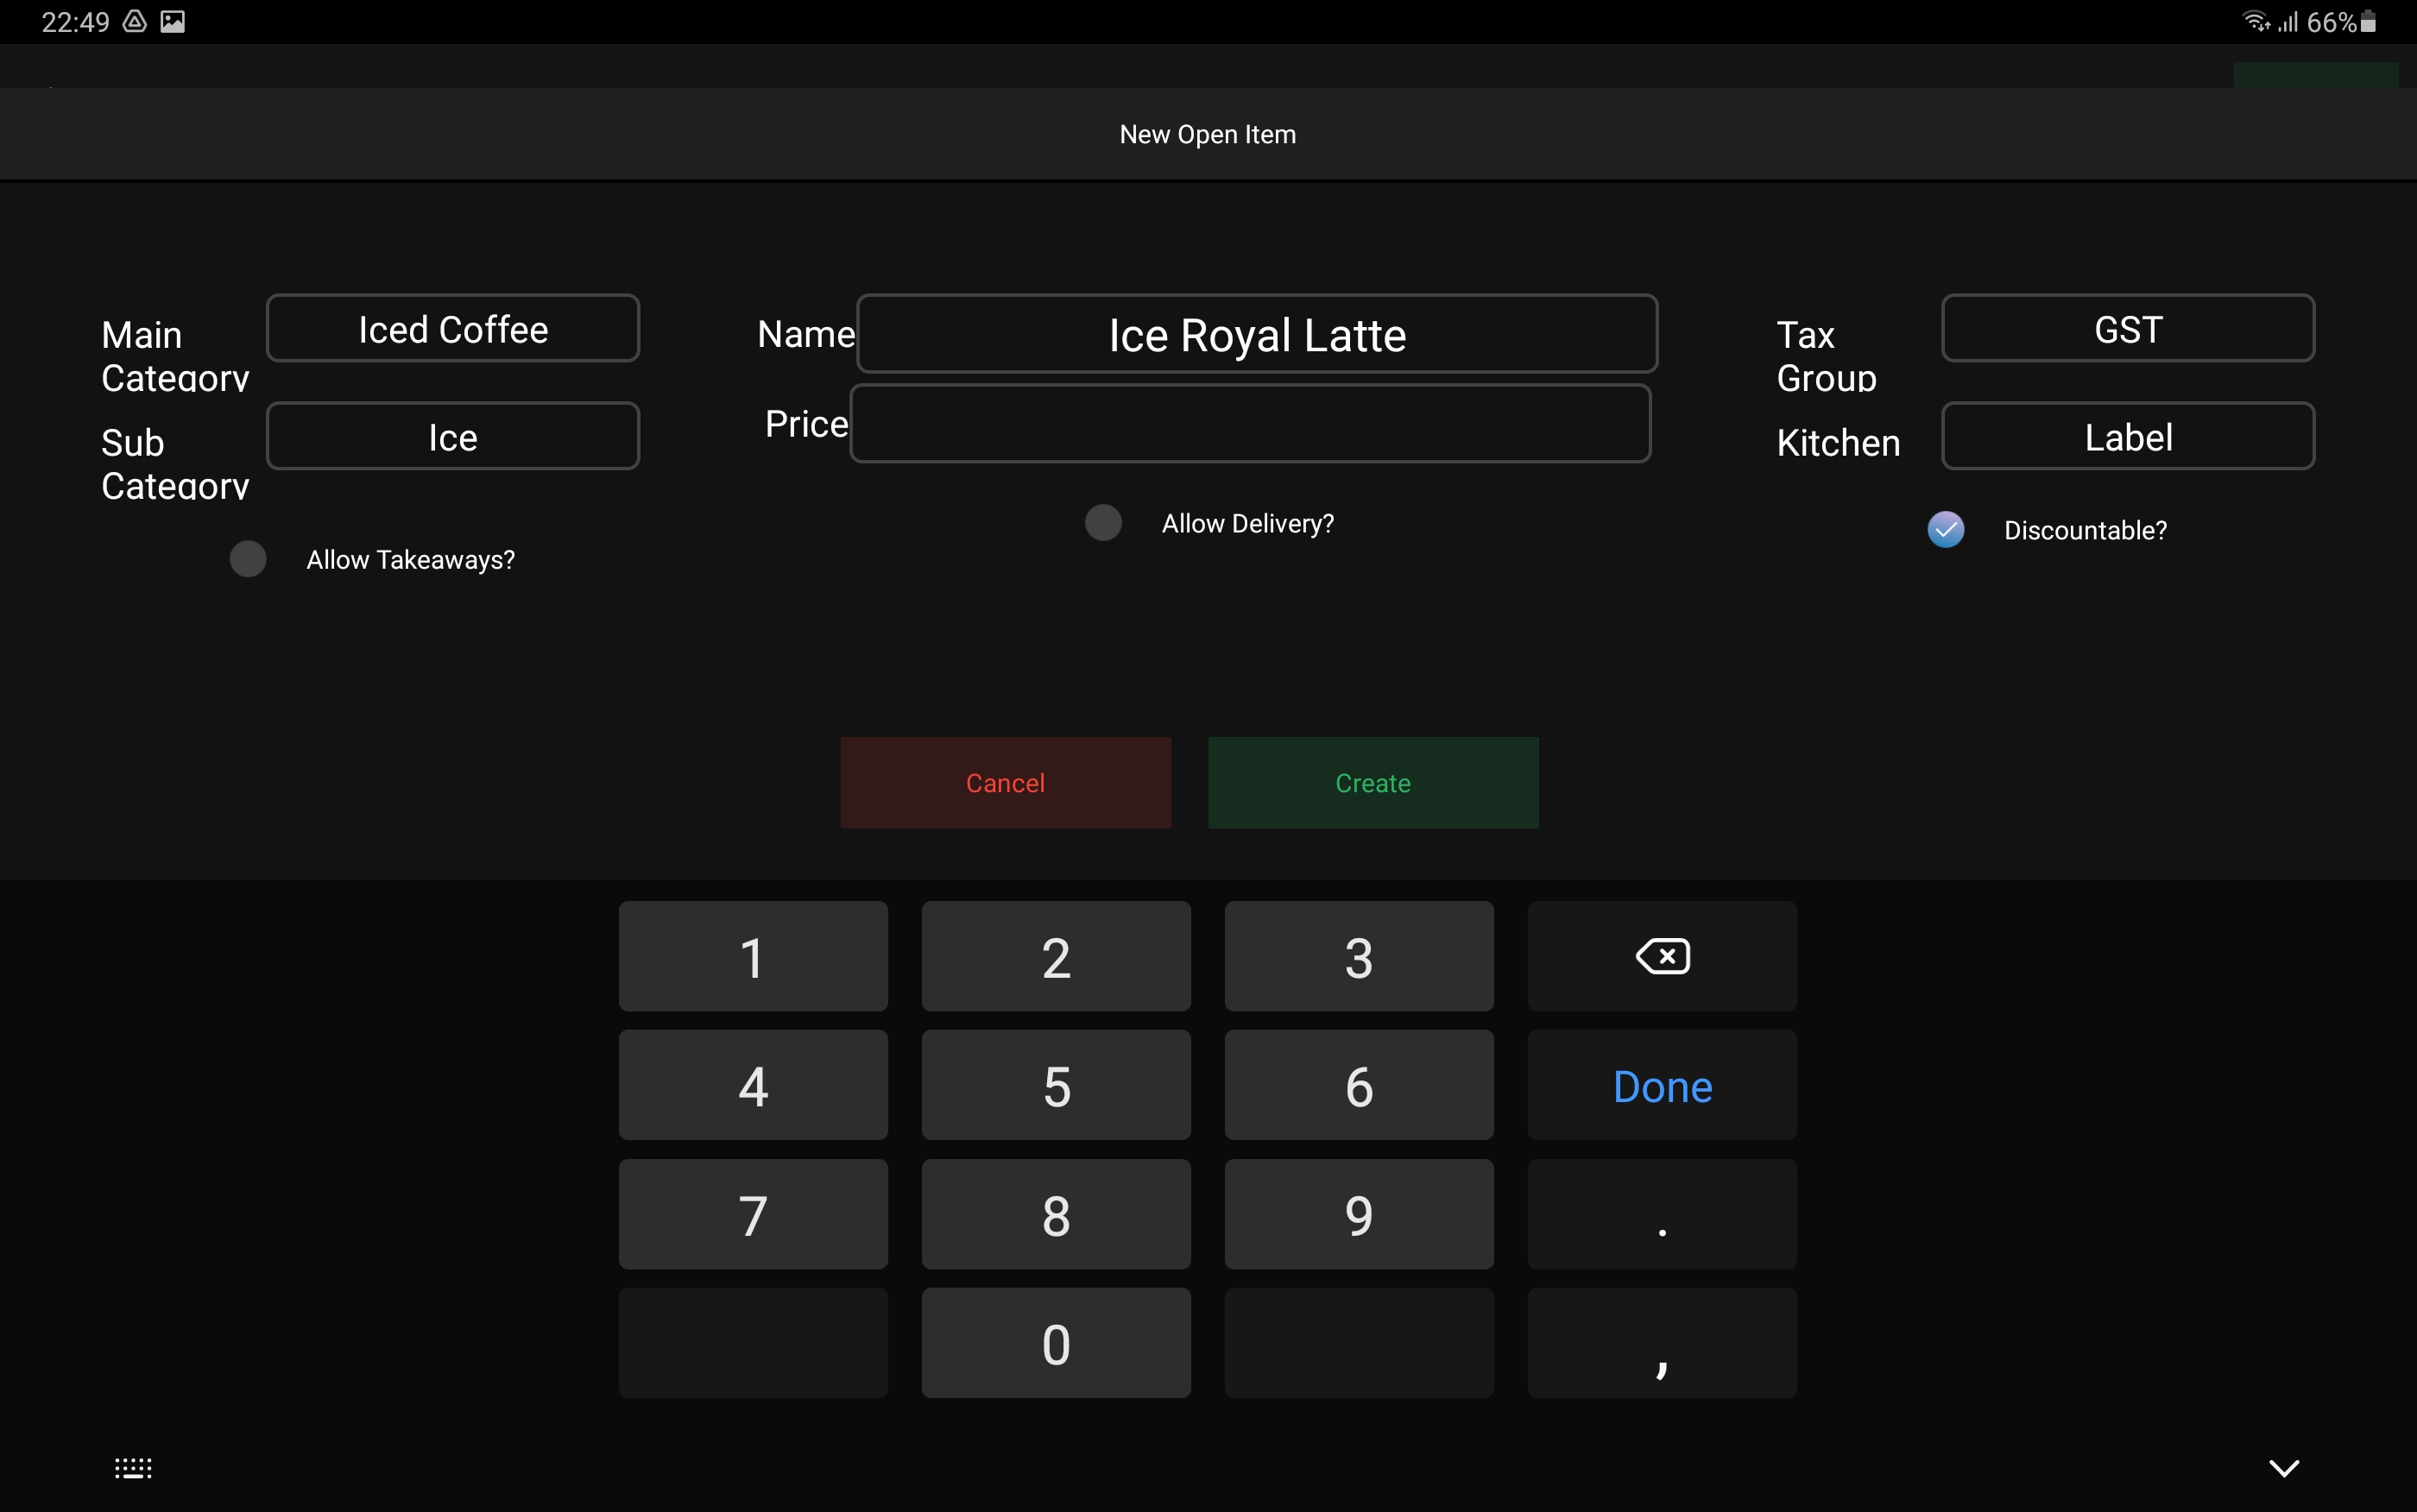Enable Allow Takeaways option

(x=248, y=559)
